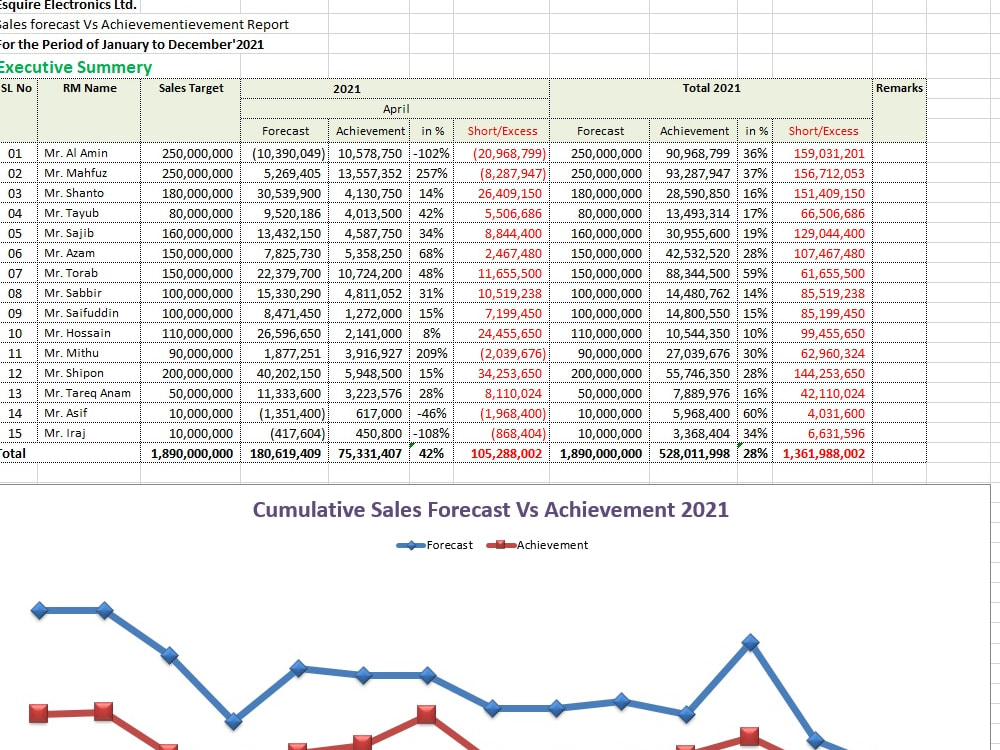Viewport: 1000px width, 750px height.
Task: Click yearly short/excess 4,031,600 cell
Action: pos(823,413)
